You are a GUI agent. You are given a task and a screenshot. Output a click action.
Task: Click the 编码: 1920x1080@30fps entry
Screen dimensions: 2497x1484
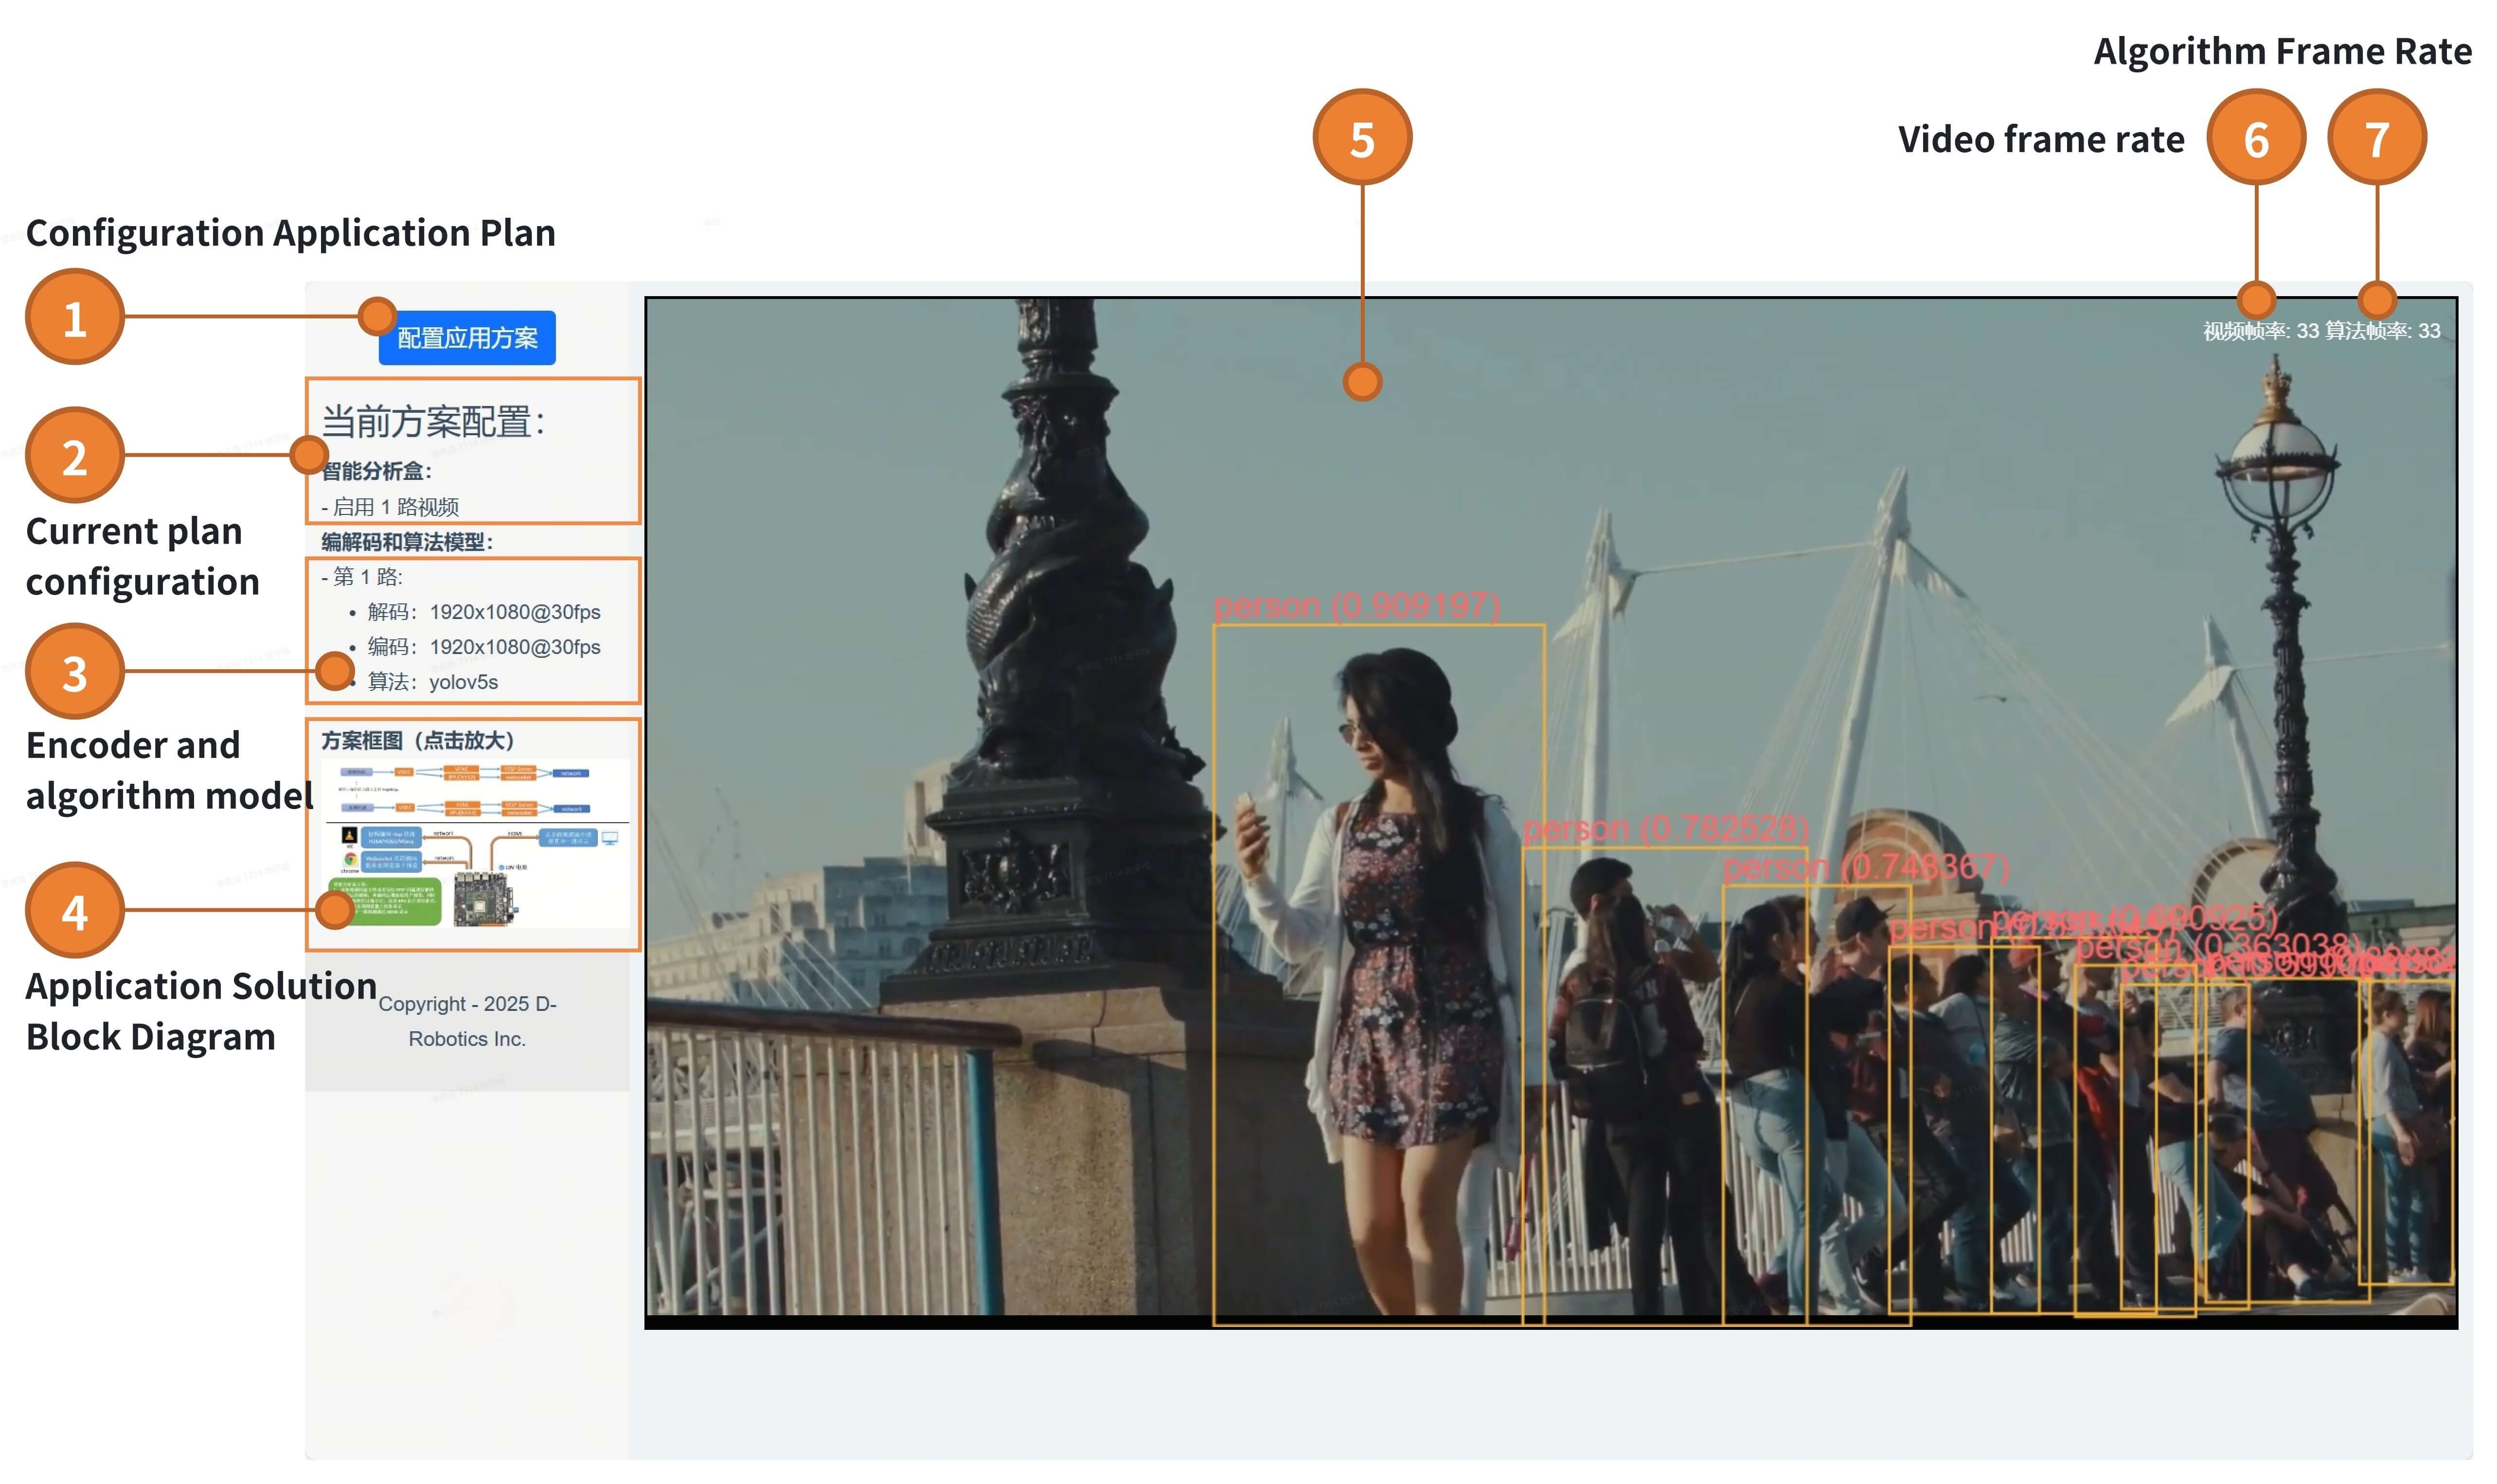click(484, 647)
